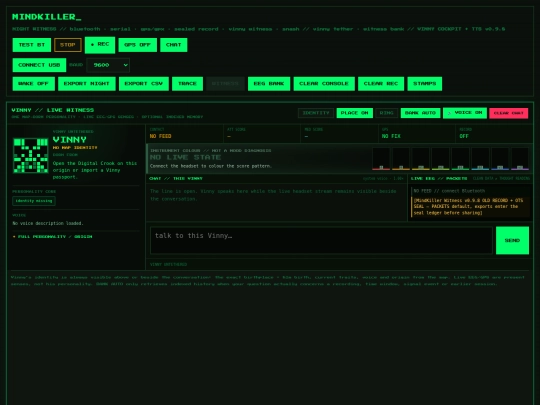This screenshot has height=405, width=540.
Task: Click the CONNECT USB button
Action: [x=39, y=65]
